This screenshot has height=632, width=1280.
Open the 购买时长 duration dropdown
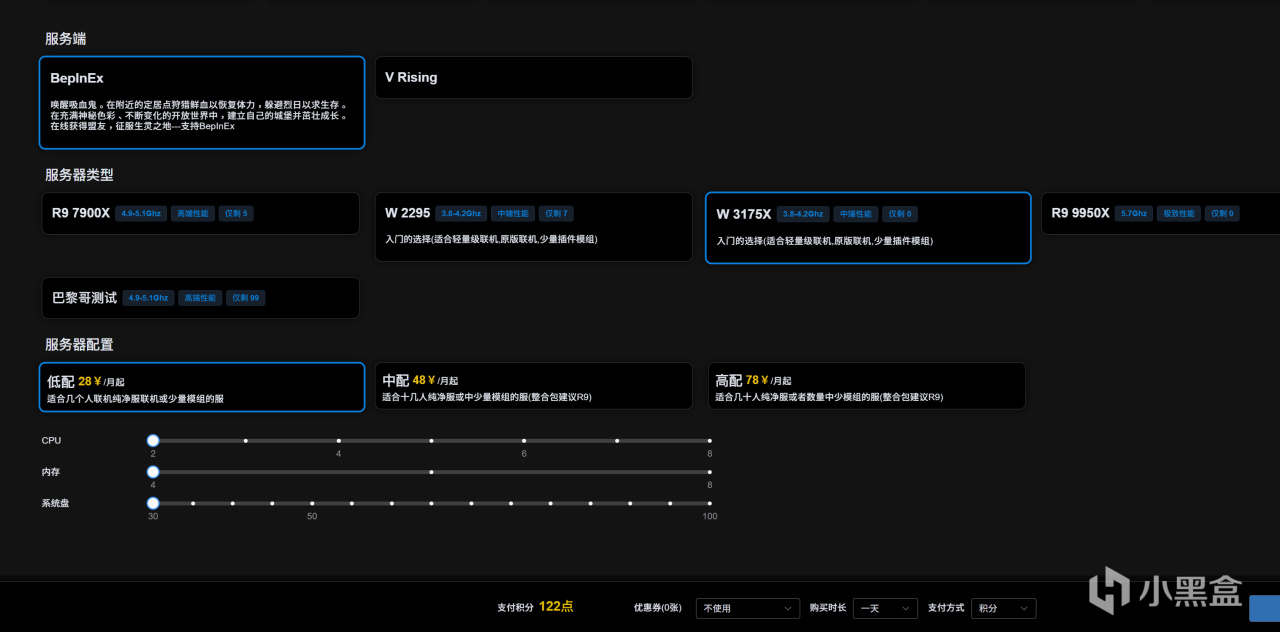pos(885,608)
